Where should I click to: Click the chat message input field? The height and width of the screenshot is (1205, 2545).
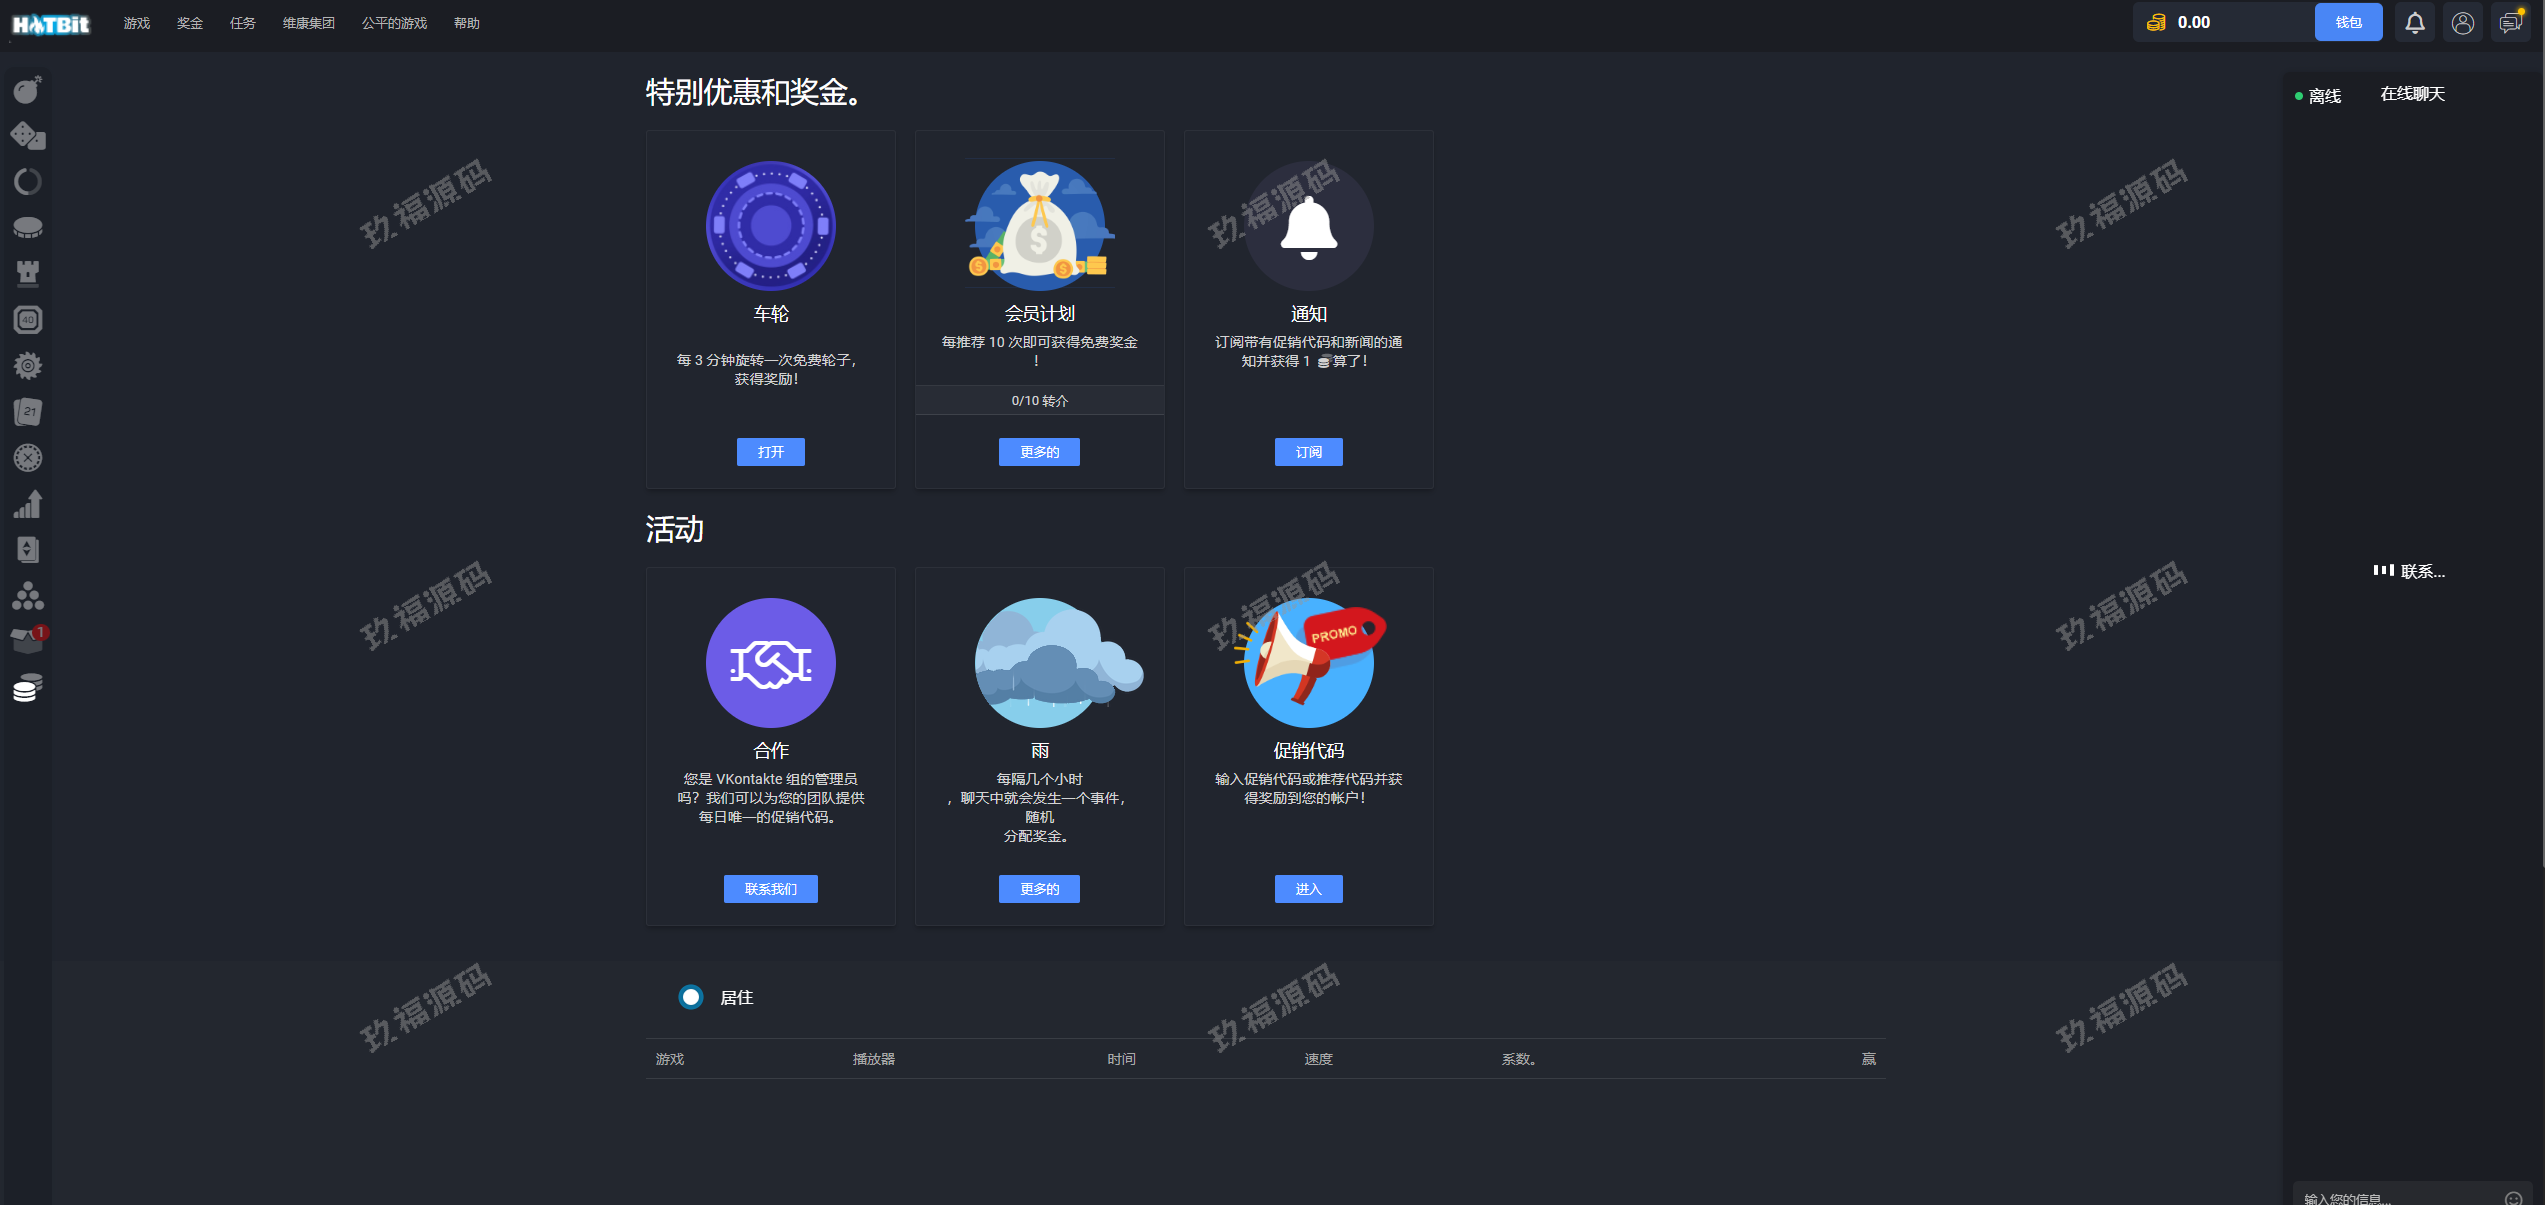point(2400,1197)
